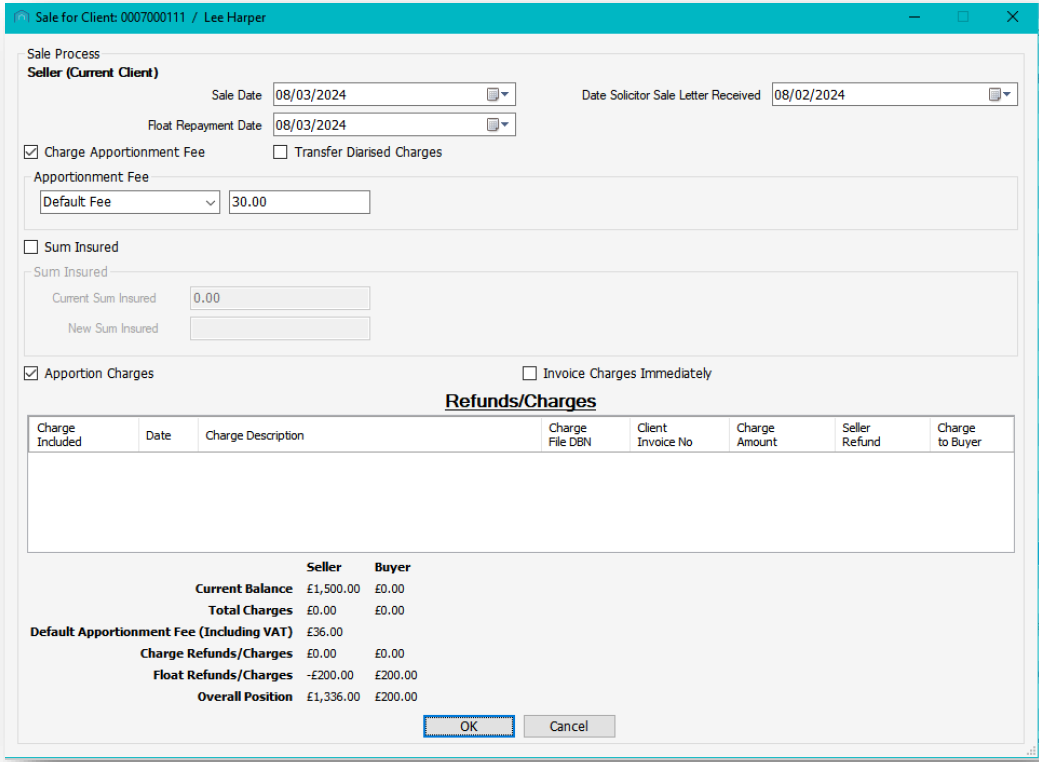
Task: Uncheck Charge Apportionment Fee checkbox
Action: 32,152
